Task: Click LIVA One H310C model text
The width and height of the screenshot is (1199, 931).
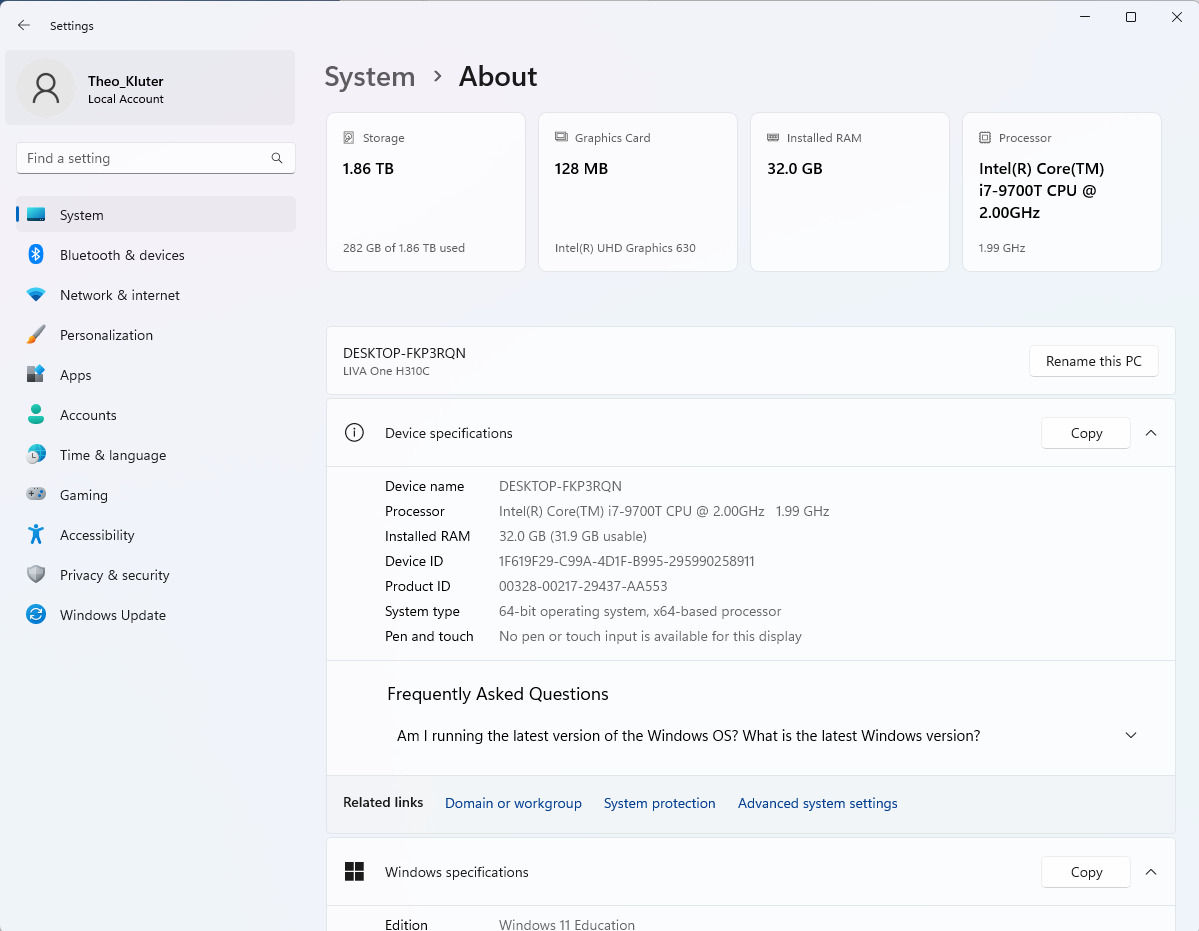Action: 386,371
